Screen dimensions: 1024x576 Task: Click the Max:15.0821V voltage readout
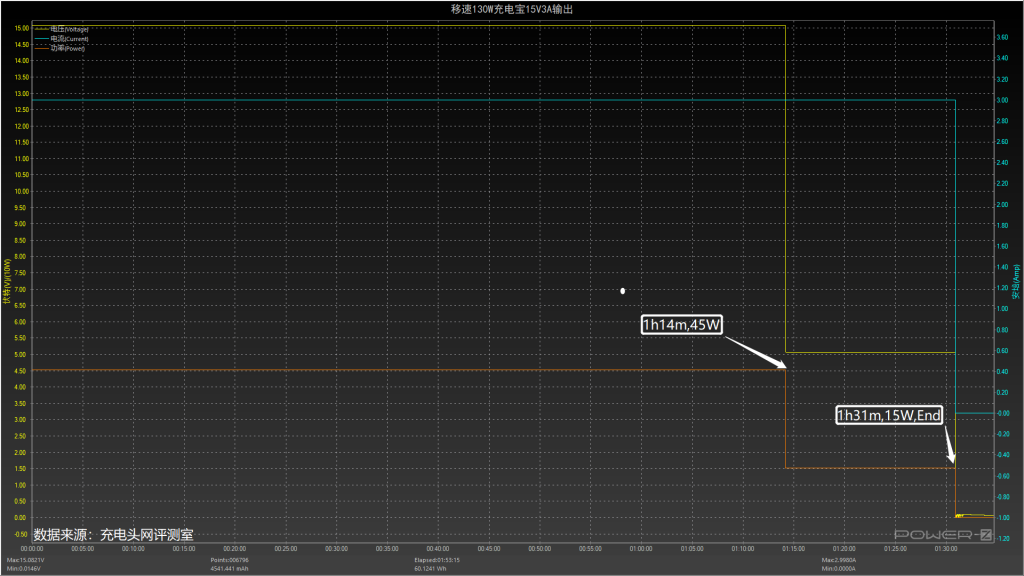[25, 560]
